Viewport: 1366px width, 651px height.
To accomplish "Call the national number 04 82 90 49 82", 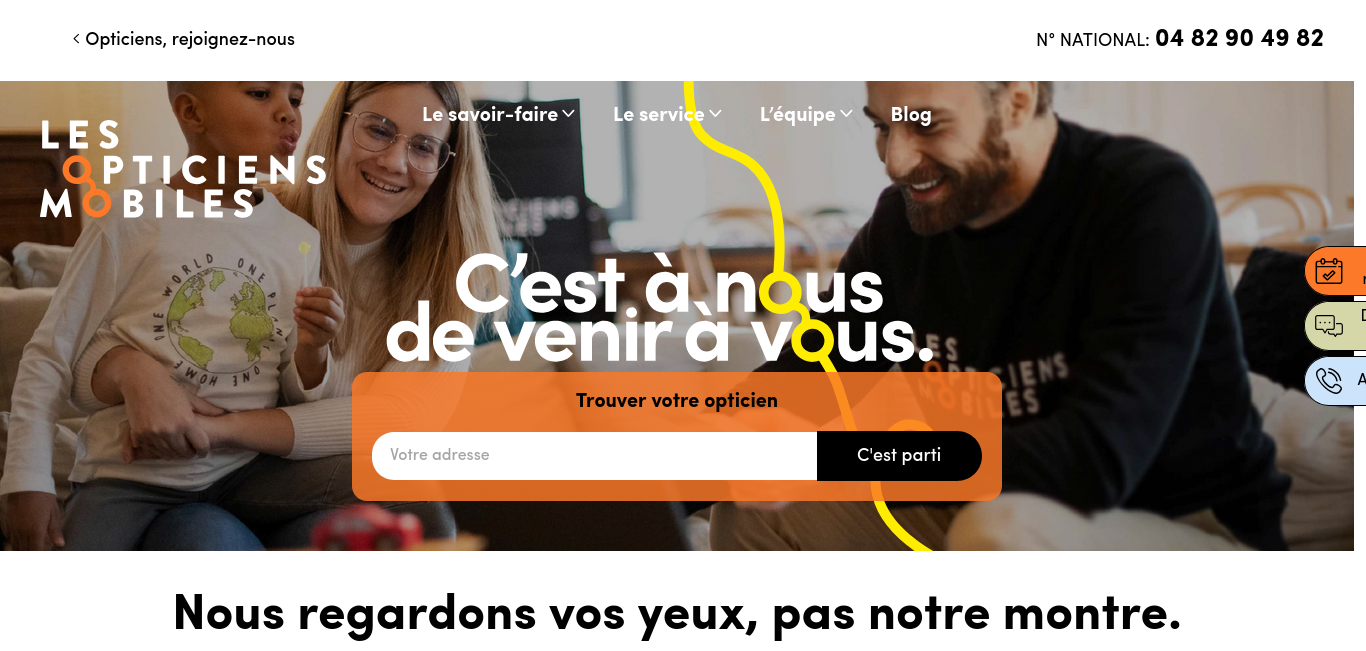I will pos(1239,39).
